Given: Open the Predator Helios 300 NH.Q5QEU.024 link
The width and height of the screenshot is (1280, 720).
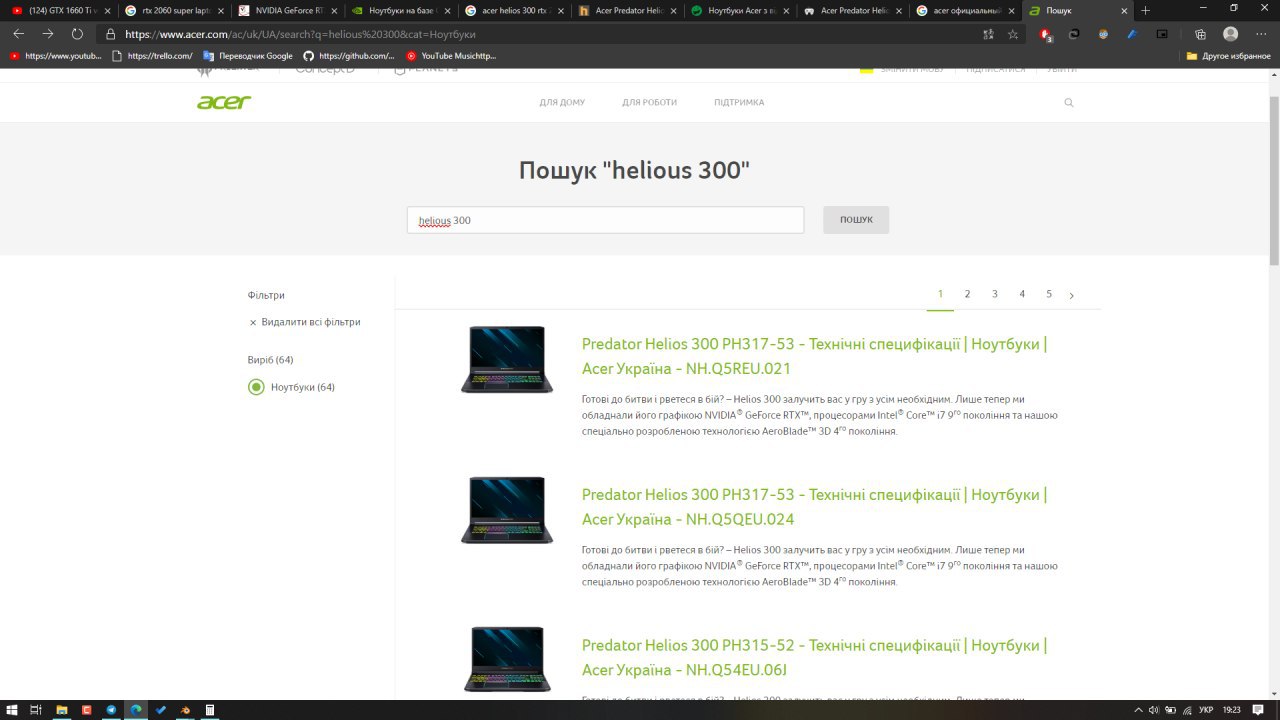Looking at the screenshot, I should point(814,507).
